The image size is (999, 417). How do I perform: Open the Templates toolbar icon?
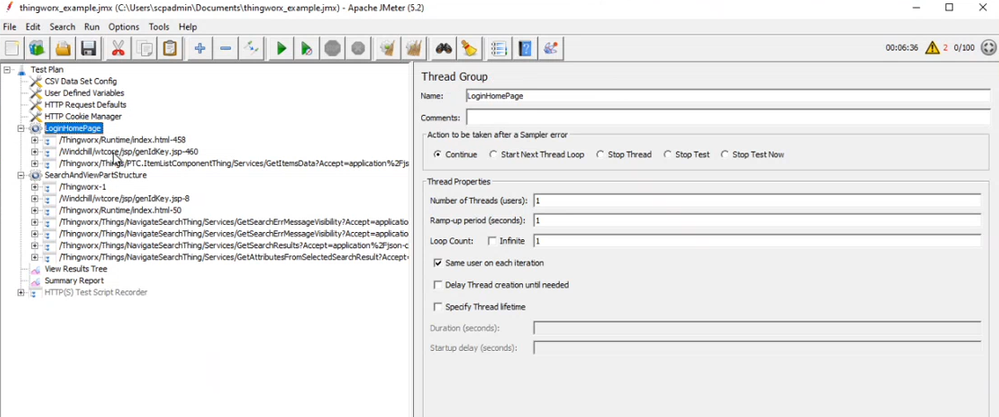click(37, 48)
